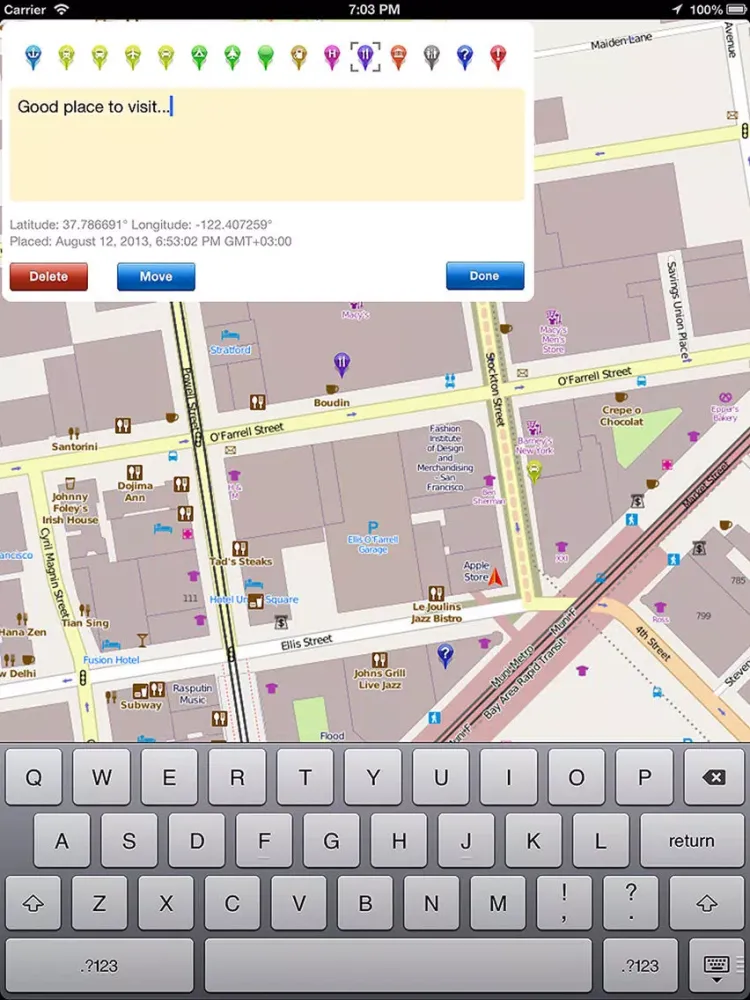
Task: Select the green camping tent pin
Action: pos(199,57)
